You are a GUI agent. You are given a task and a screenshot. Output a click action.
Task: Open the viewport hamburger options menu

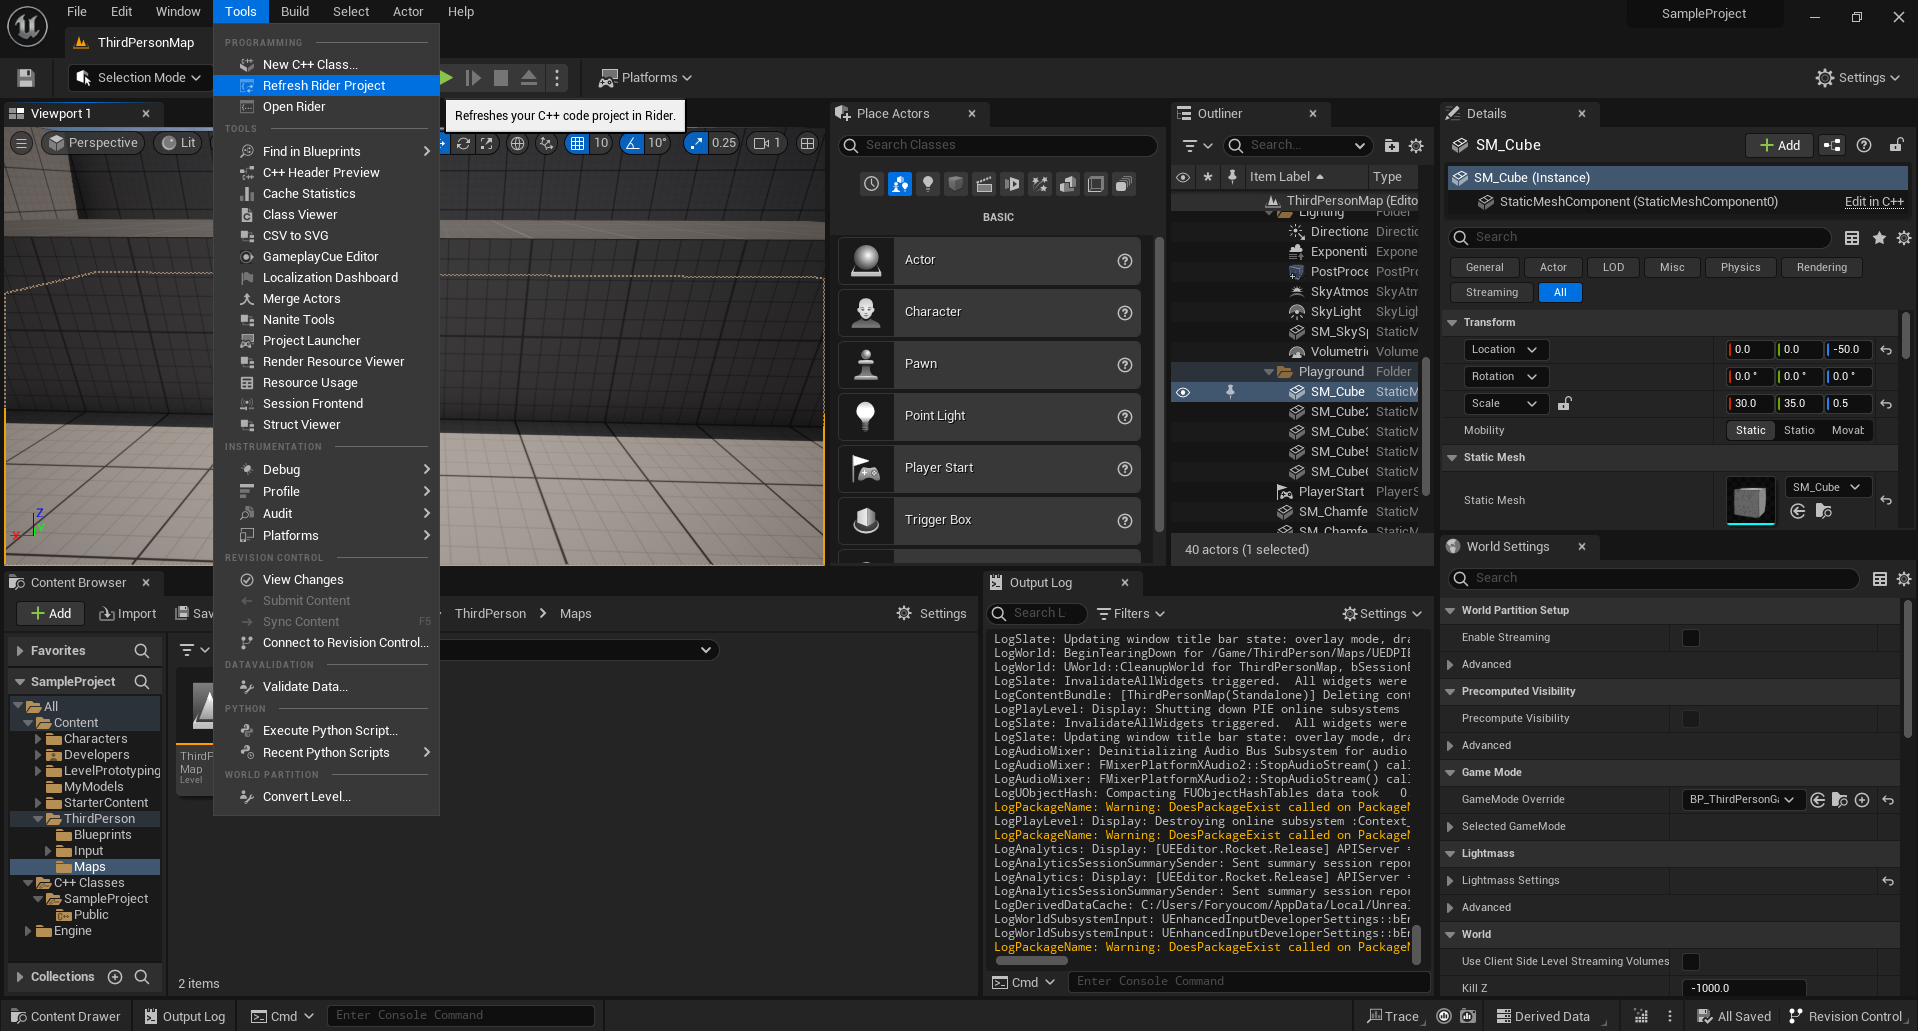21,143
